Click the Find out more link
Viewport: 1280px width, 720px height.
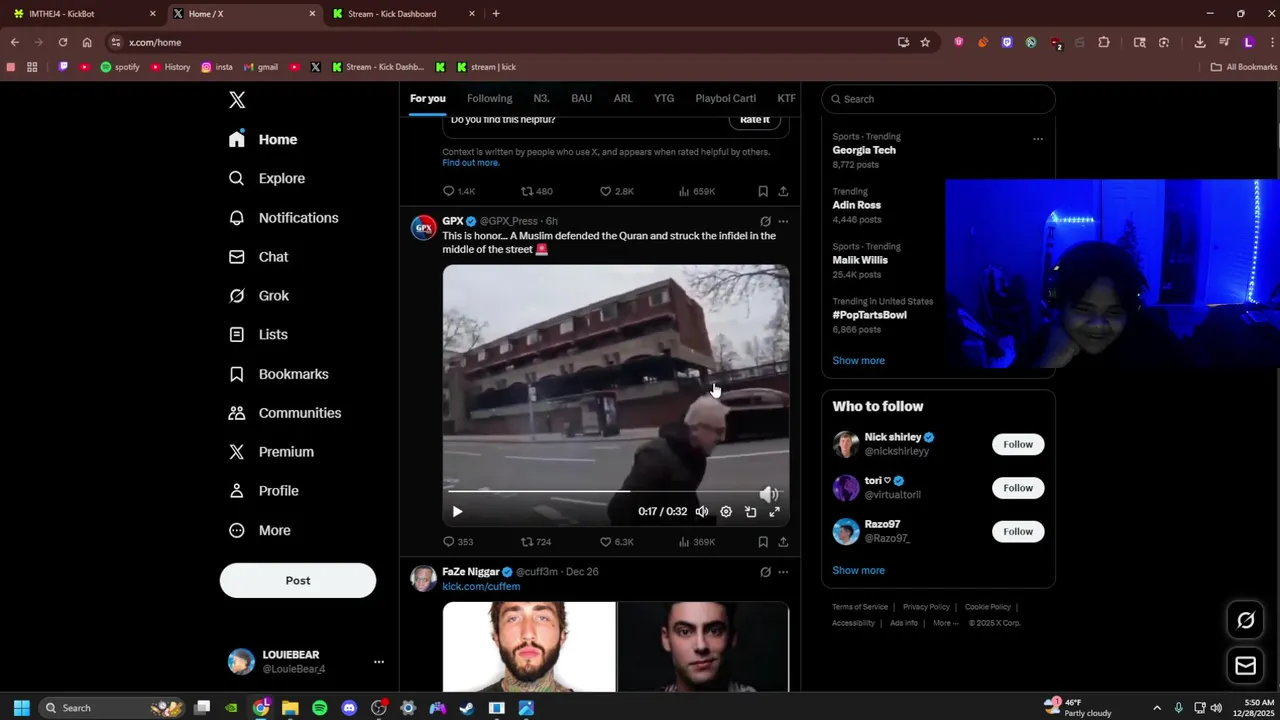pos(471,163)
